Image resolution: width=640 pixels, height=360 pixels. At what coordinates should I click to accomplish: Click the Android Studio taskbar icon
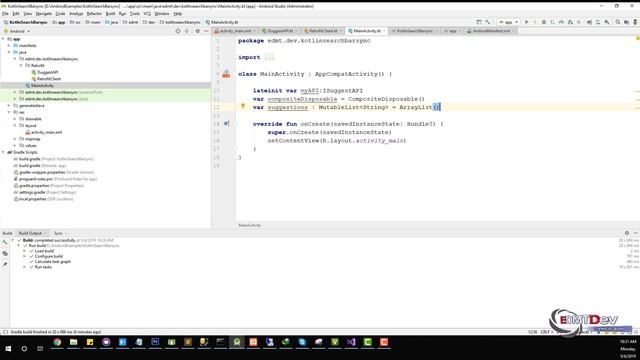[x=237, y=342]
